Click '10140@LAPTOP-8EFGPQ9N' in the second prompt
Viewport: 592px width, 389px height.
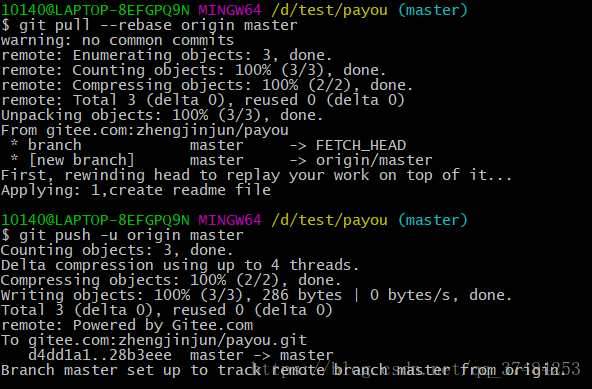[95, 220]
